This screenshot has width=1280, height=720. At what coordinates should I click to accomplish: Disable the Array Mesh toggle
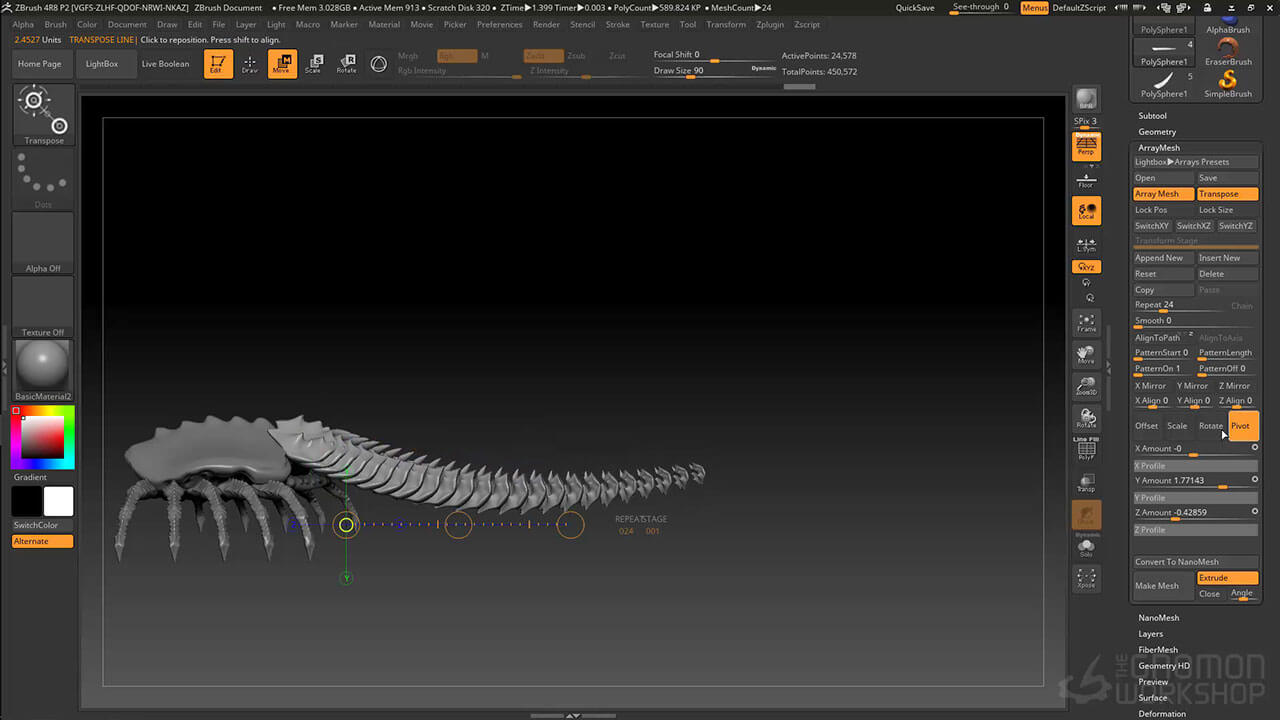click(x=1163, y=194)
